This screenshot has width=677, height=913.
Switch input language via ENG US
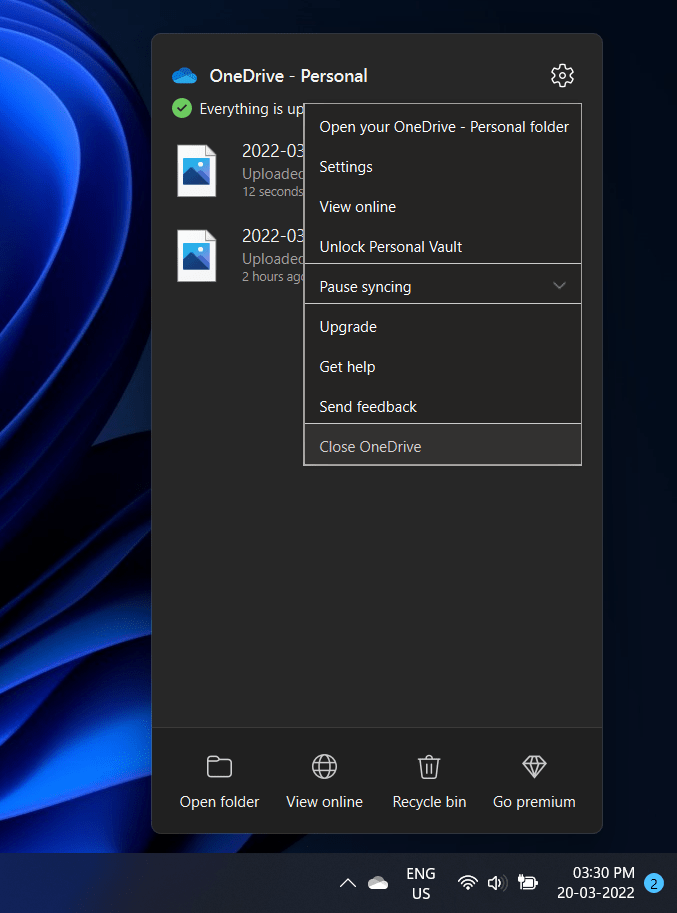[421, 883]
